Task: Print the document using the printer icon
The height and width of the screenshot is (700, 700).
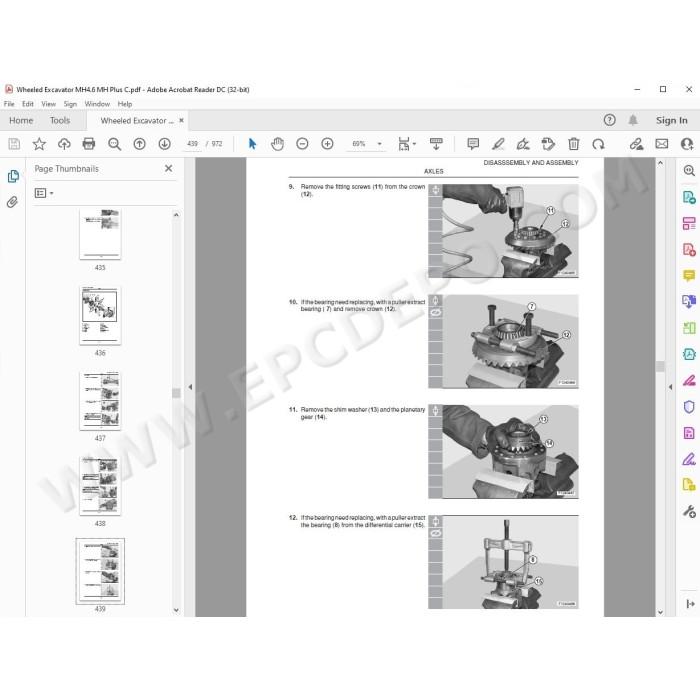Action: tap(89, 144)
